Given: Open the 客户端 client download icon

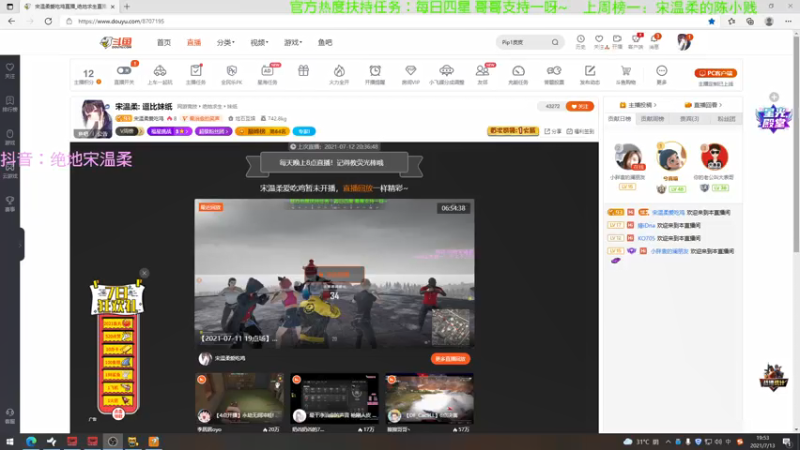Looking at the screenshot, I should tap(636, 42).
